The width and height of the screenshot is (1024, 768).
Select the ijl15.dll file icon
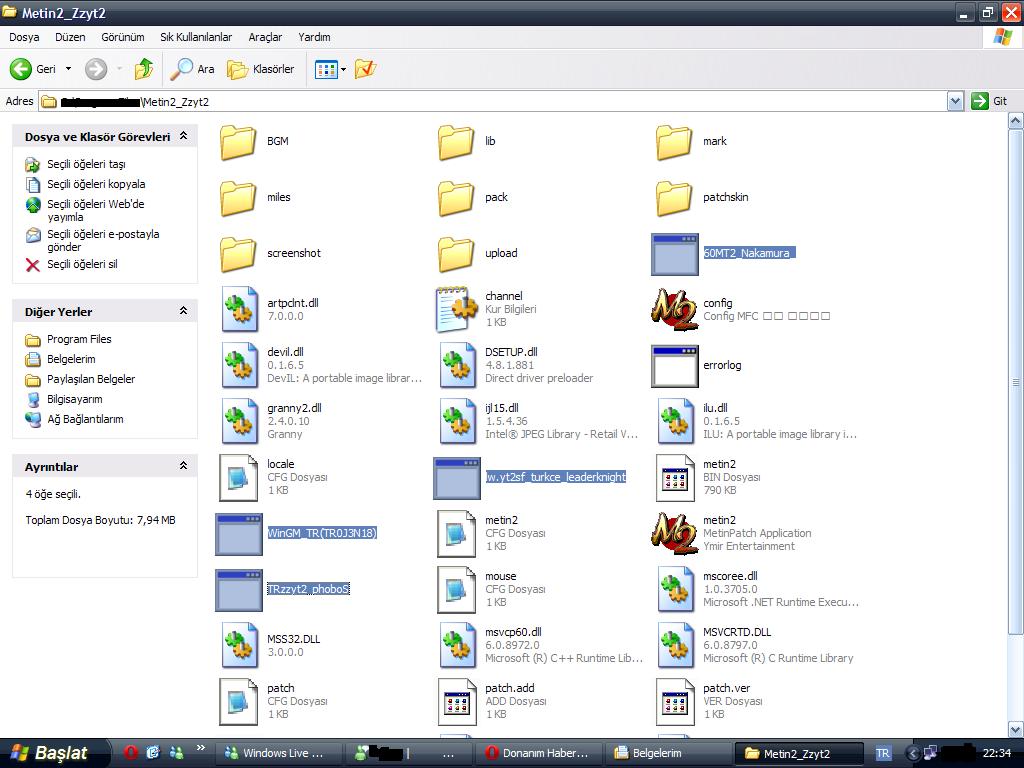pos(456,421)
